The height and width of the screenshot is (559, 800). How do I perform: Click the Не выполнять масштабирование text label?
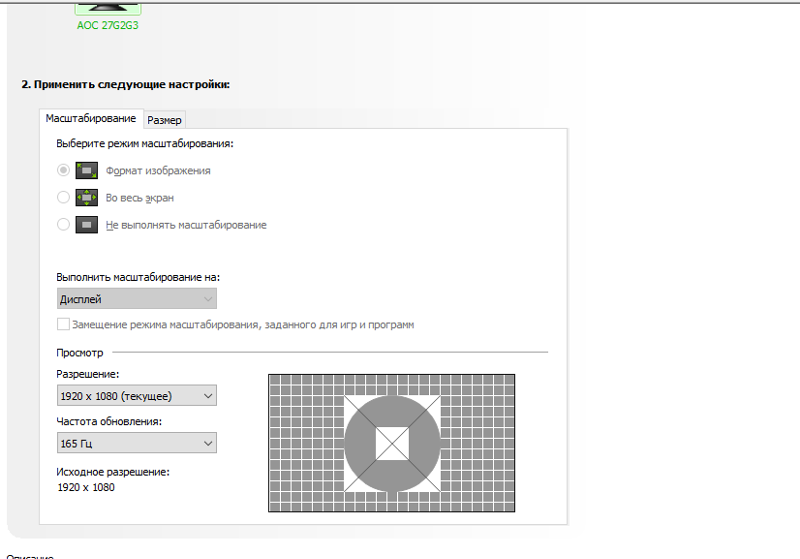(186, 225)
